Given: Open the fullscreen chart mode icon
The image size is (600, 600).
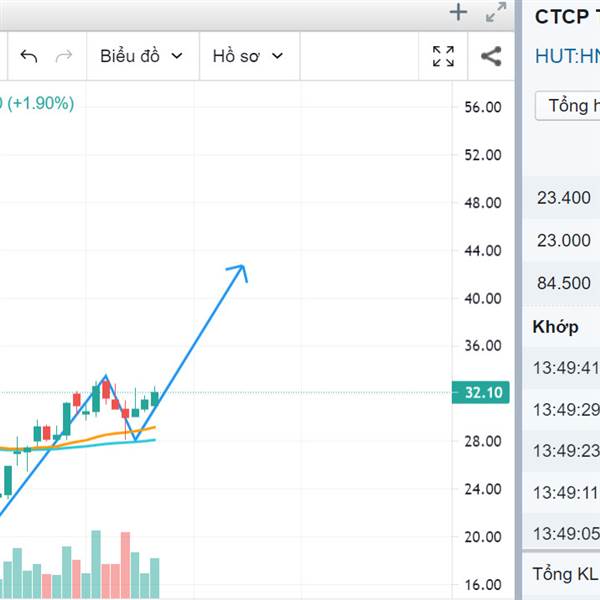Looking at the screenshot, I should 443,56.
